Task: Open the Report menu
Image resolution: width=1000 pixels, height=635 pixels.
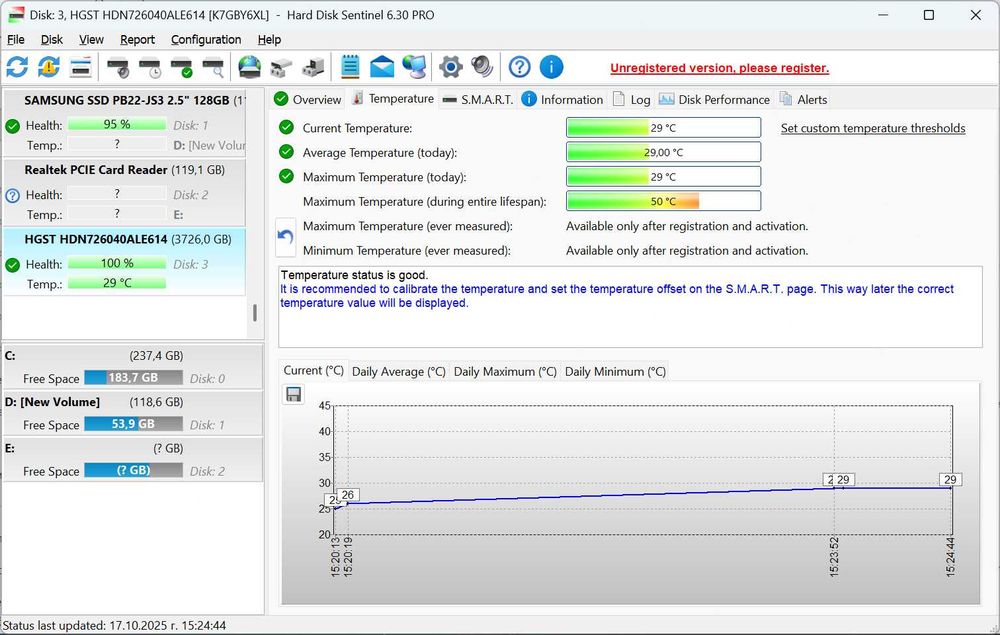Action: coord(137,39)
